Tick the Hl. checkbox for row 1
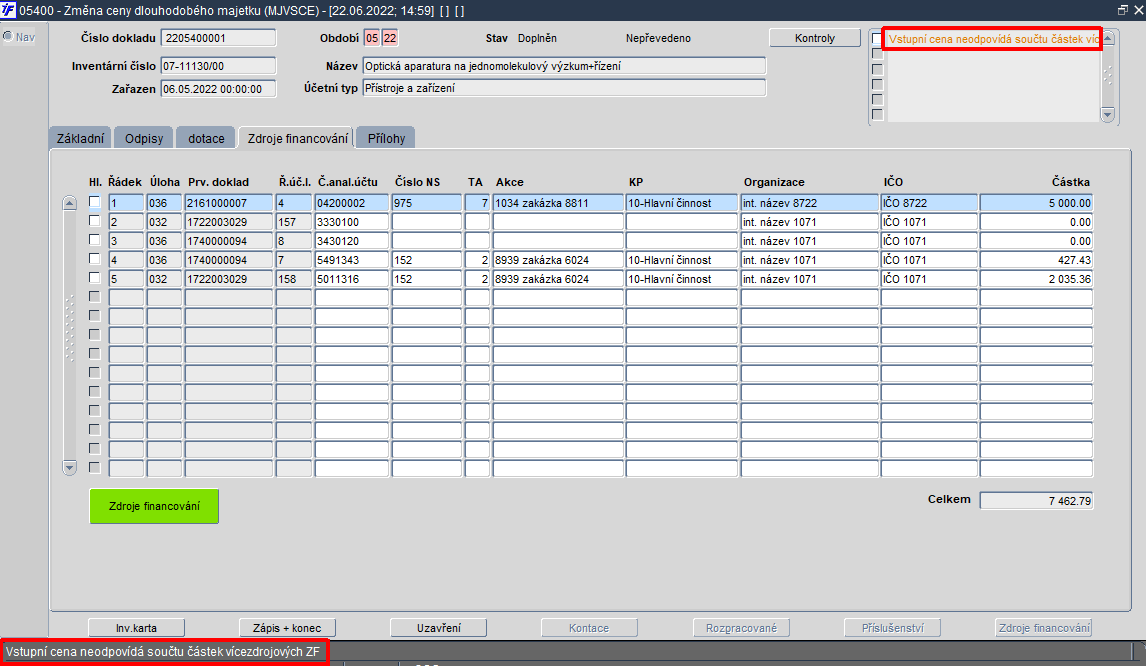Screen dimensions: 1146x666 click(x=94, y=202)
